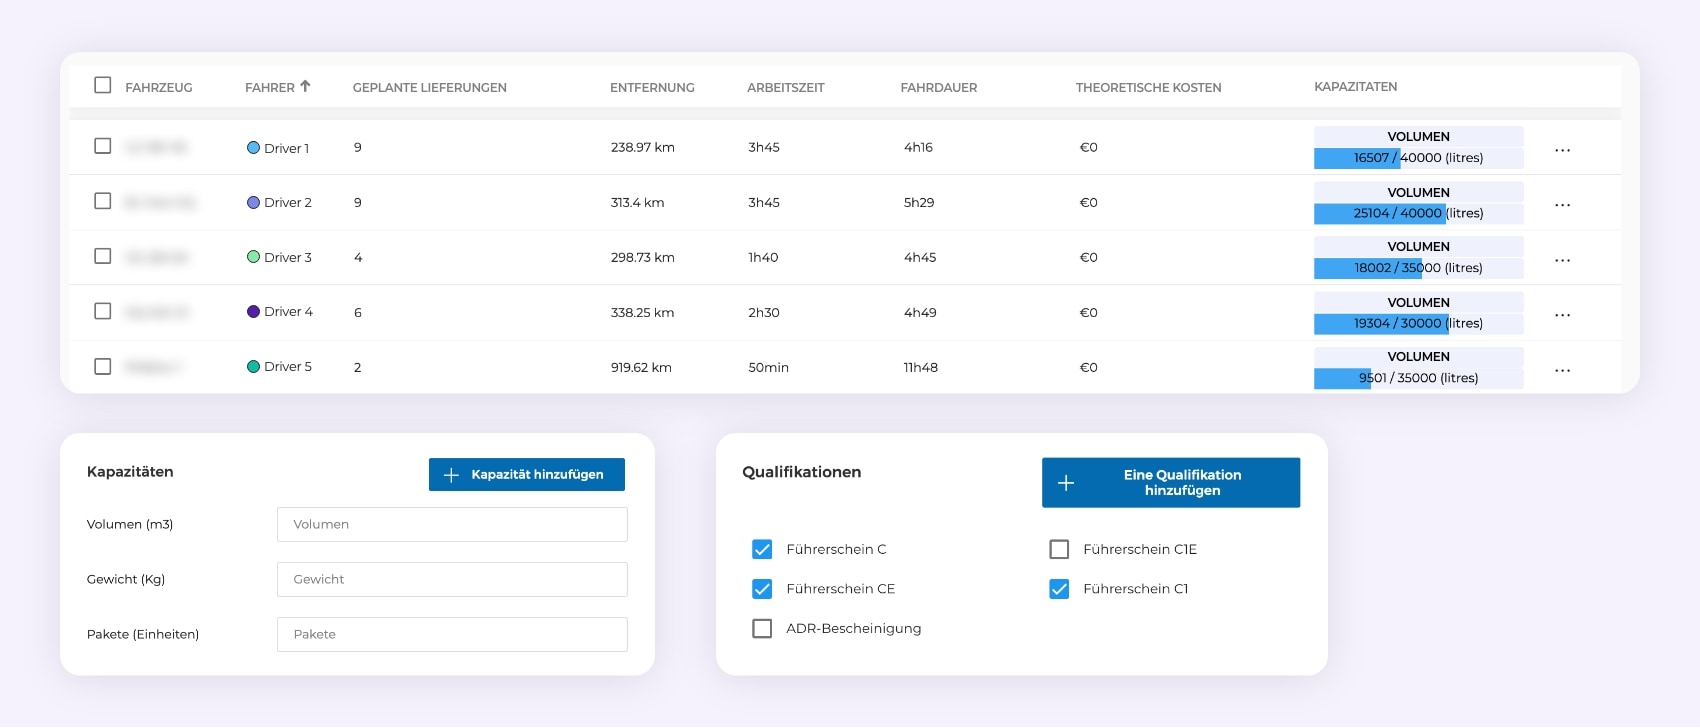
Task: Click Driver 1 volume bar 16507 / 40000
Action: 1417,158
